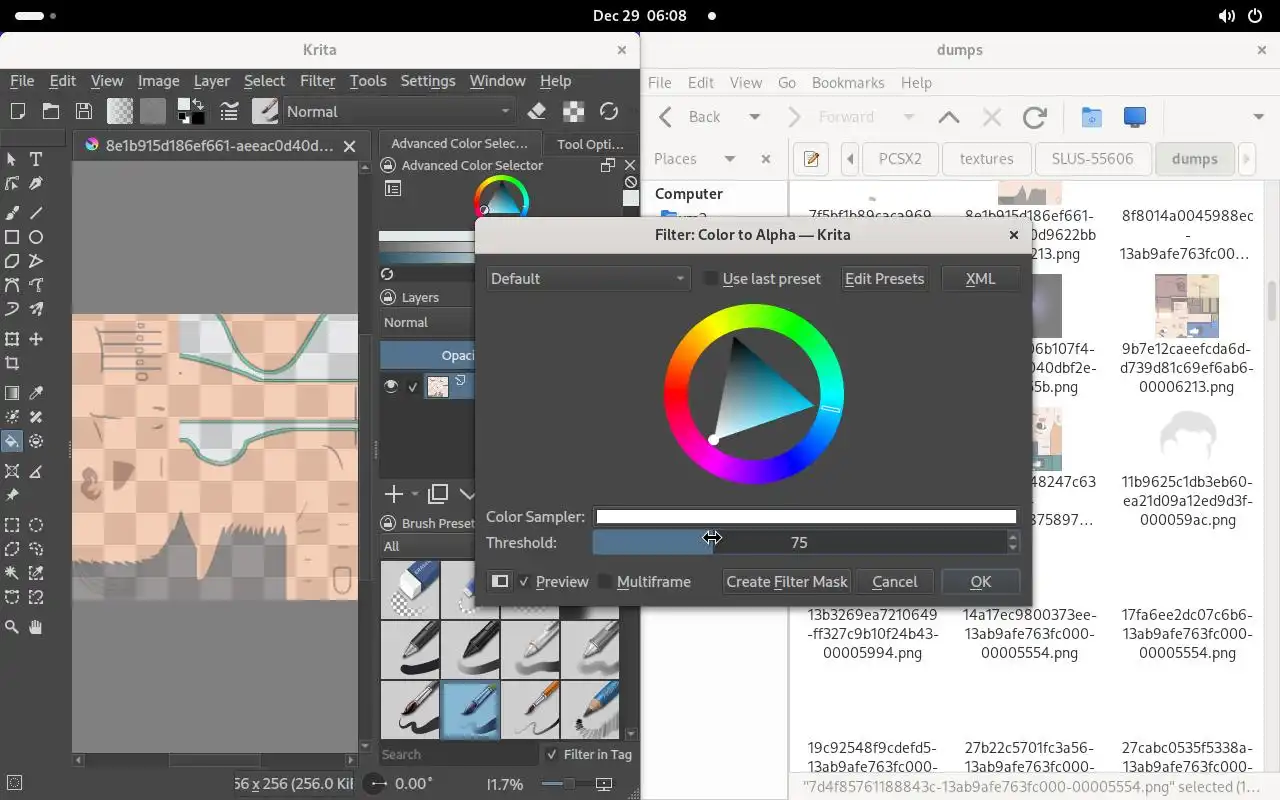Select the Fill bucket tool
The image size is (1280, 800).
pyautogui.click(x=12, y=441)
